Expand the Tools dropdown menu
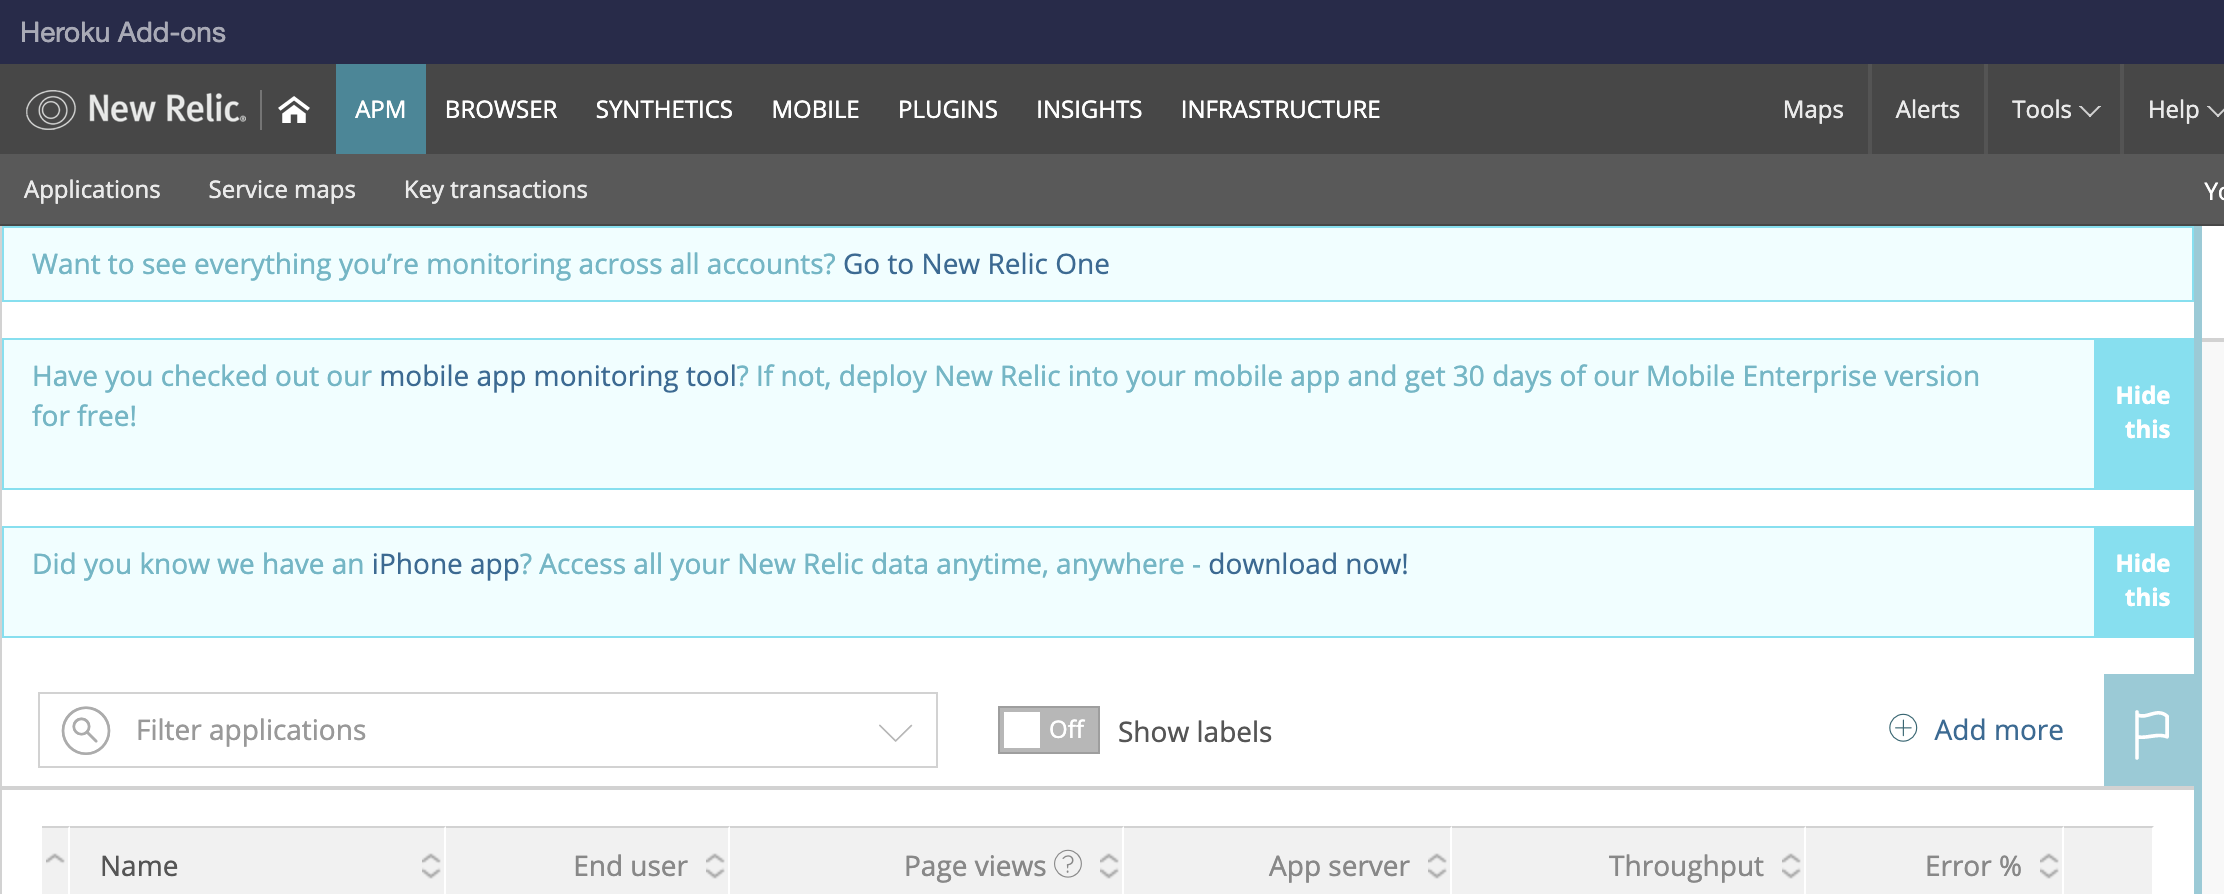This screenshot has height=894, width=2224. [x=2055, y=109]
